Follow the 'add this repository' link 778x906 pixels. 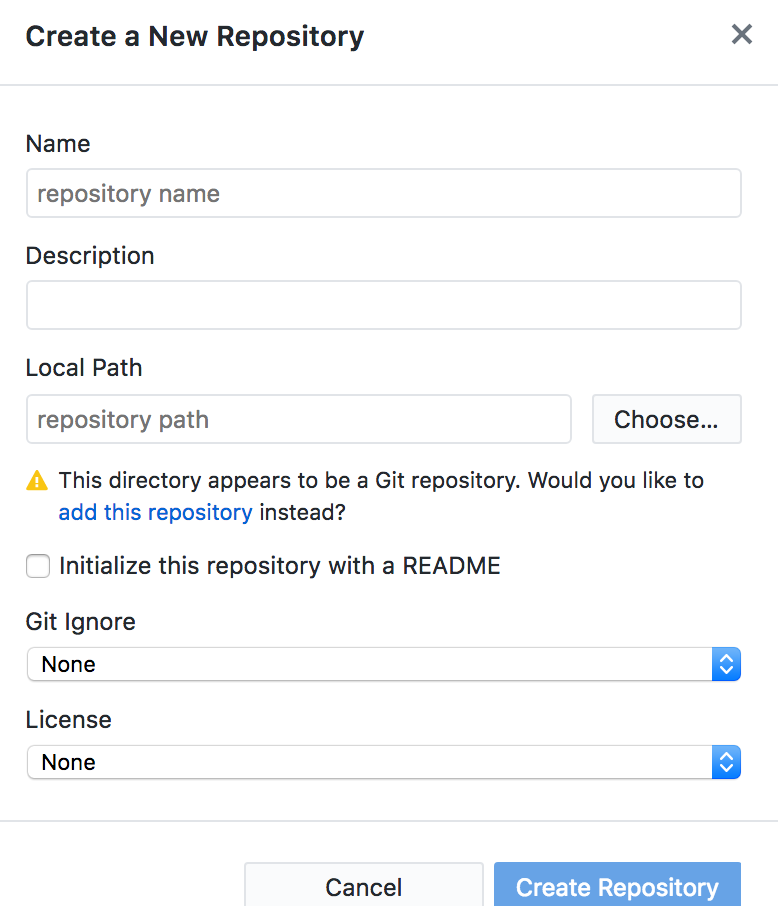pos(155,513)
